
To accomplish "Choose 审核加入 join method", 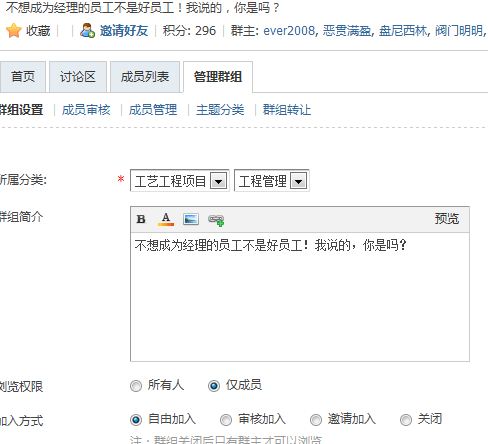I will coord(226,420).
